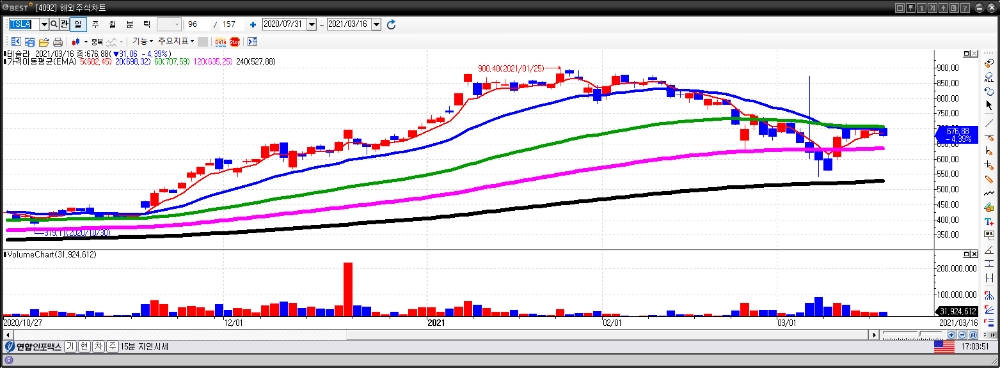The height and width of the screenshot is (368, 1000).
Task: Switch chart to 월 (monthly) period
Action: coord(112,24)
